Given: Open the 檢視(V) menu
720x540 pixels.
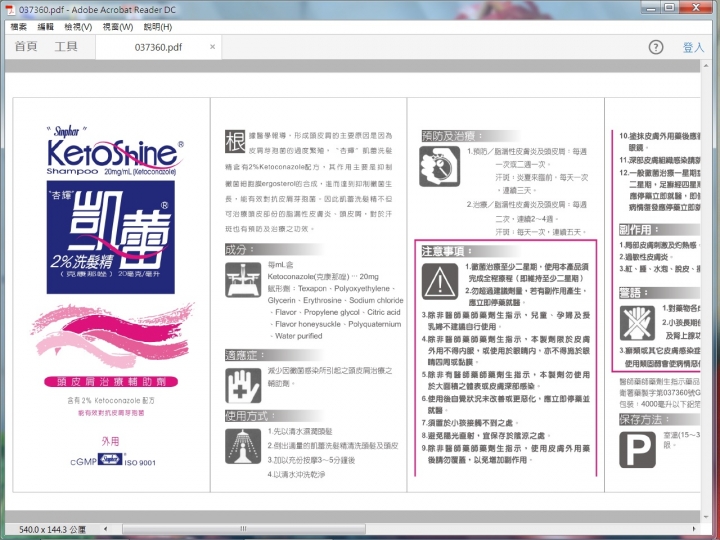Looking at the screenshot, I should pos(78,27).
